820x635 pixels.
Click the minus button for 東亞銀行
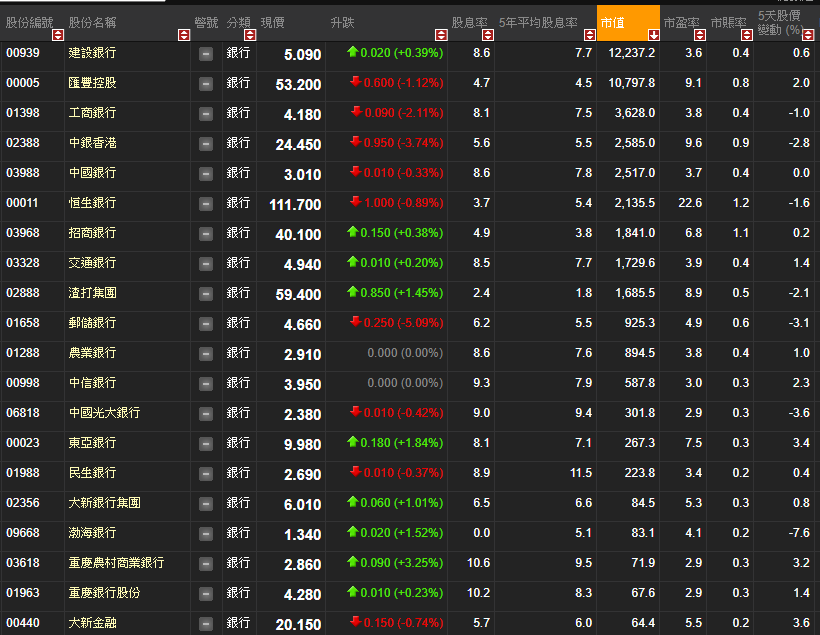coord(206,444)
